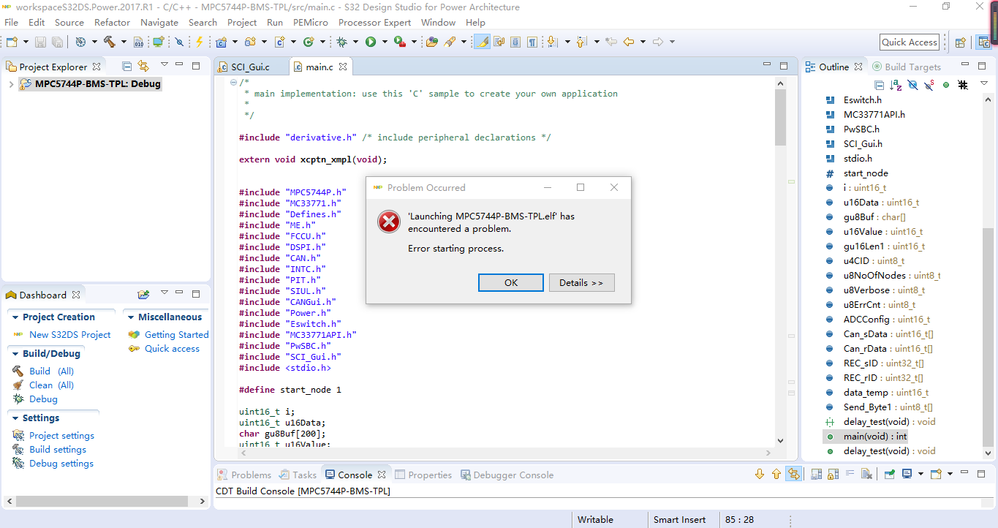Open the Outline view menu triangle

coord(984,84)
